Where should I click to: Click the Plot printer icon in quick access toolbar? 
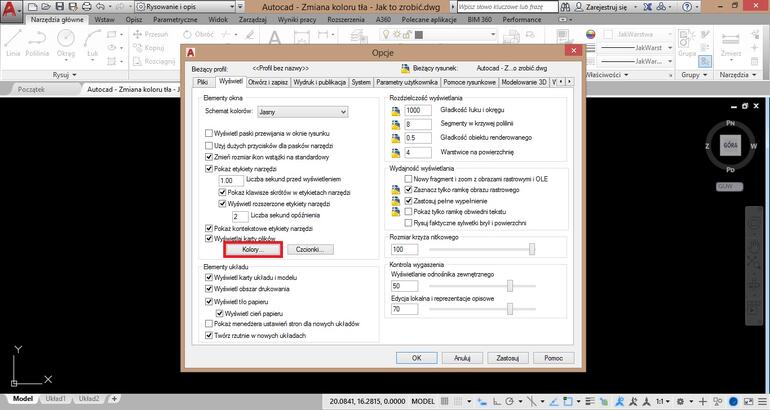86,7
